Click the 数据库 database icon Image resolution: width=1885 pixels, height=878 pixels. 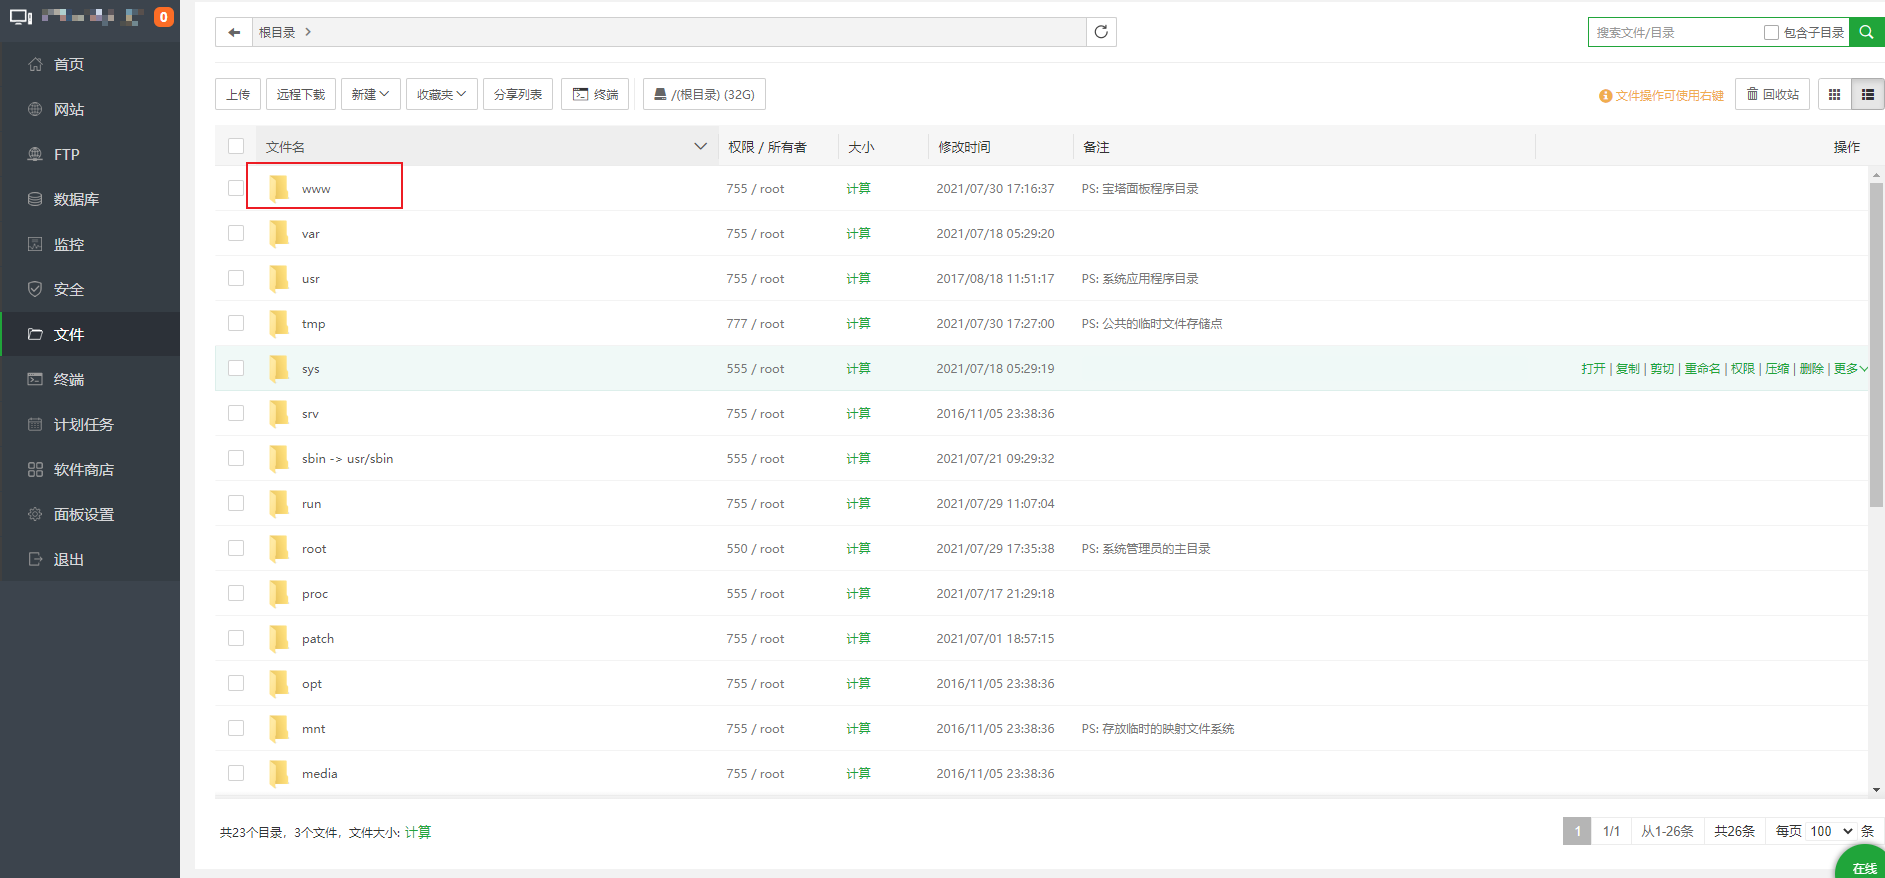point(35,199)
